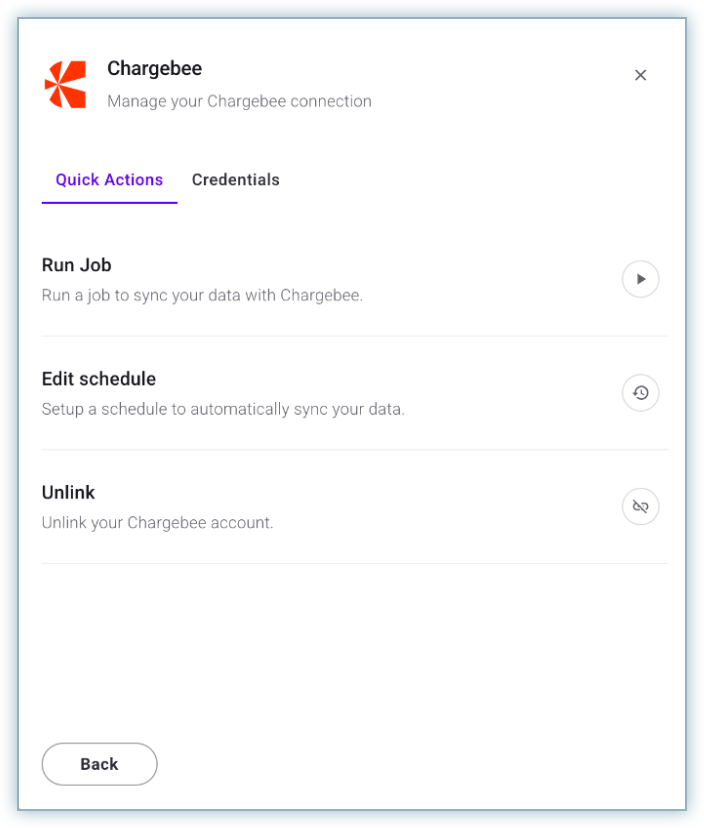The height and width of the screenshot is (828, 704).
Task: Open the Edit schedule clock icon
Action: [x=641, y=393]
